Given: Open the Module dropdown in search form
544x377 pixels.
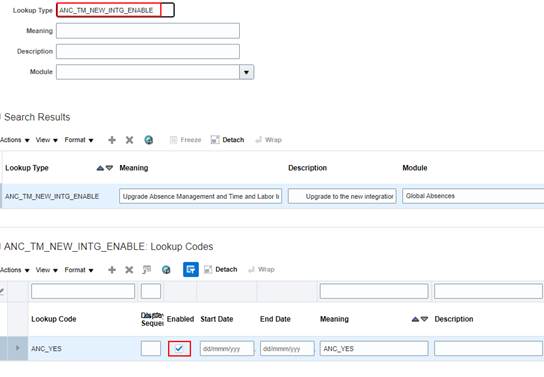Looking at the screenshot, I should click(246, 72).
